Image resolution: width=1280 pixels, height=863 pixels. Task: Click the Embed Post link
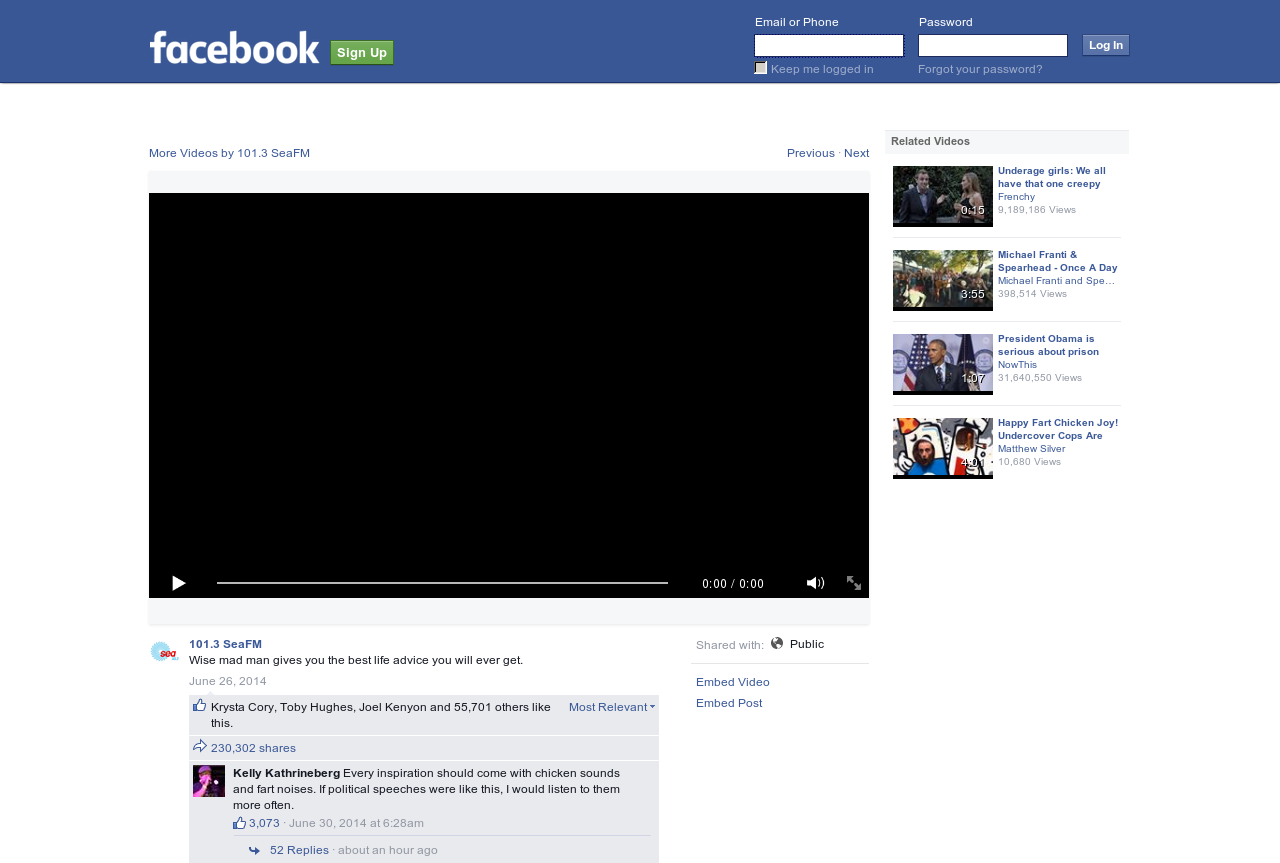pos(729,703)
